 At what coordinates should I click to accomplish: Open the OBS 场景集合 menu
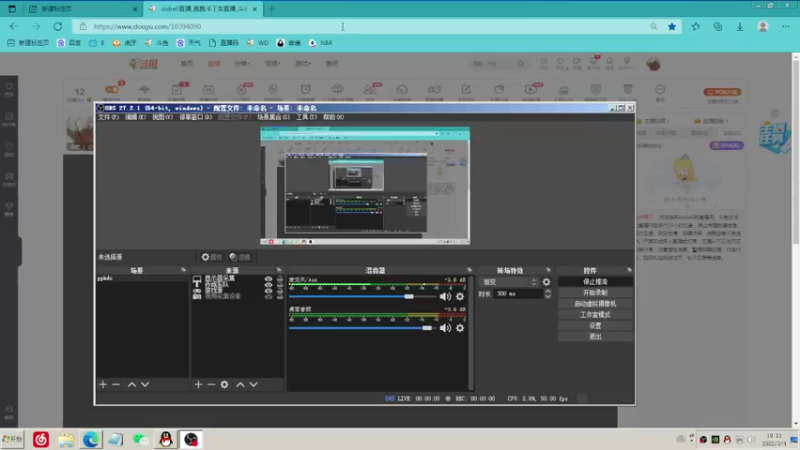tap(273, 117)
